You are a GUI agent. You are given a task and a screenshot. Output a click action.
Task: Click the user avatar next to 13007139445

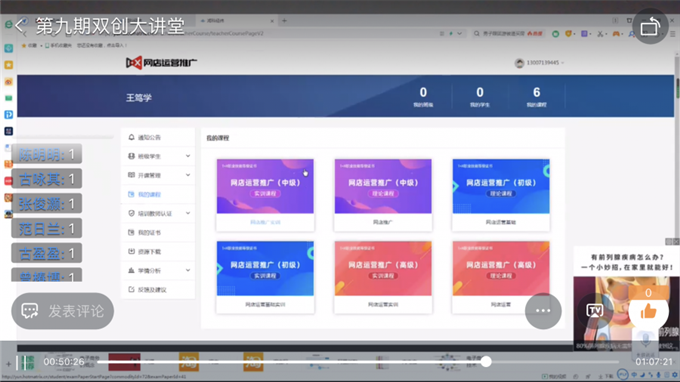(519, 63)
